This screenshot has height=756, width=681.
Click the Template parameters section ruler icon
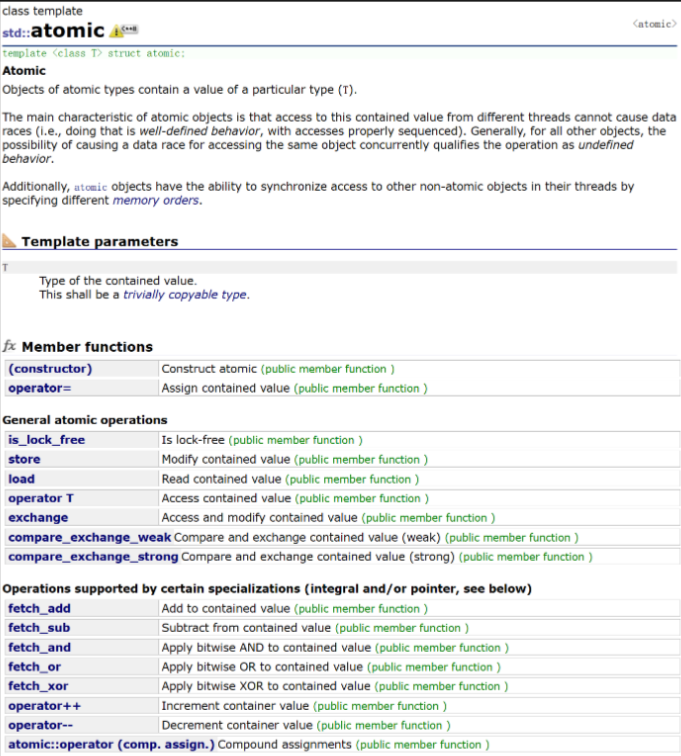pyautogui.click(x=9, y=240)
